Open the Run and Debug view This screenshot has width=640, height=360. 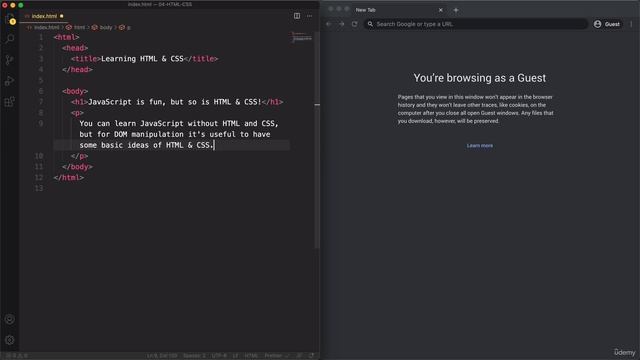(10, 81)
